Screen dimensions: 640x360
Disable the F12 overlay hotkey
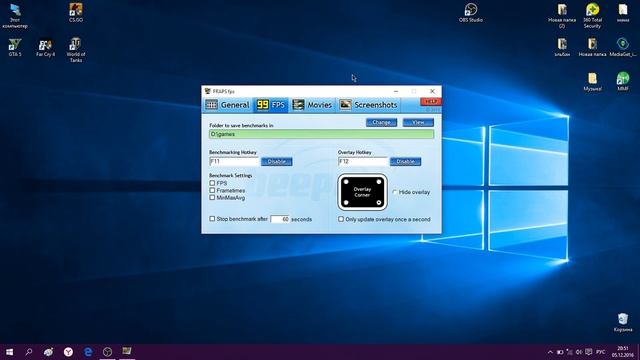click(x=405, y=162)
